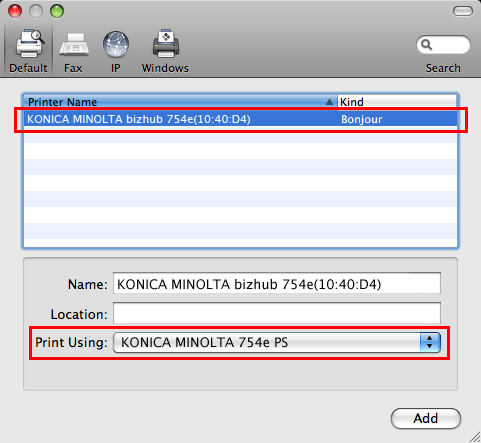This screenshot has width=481, height=443.
Task: Click the green zoom window button
Action: coord(57,11)
